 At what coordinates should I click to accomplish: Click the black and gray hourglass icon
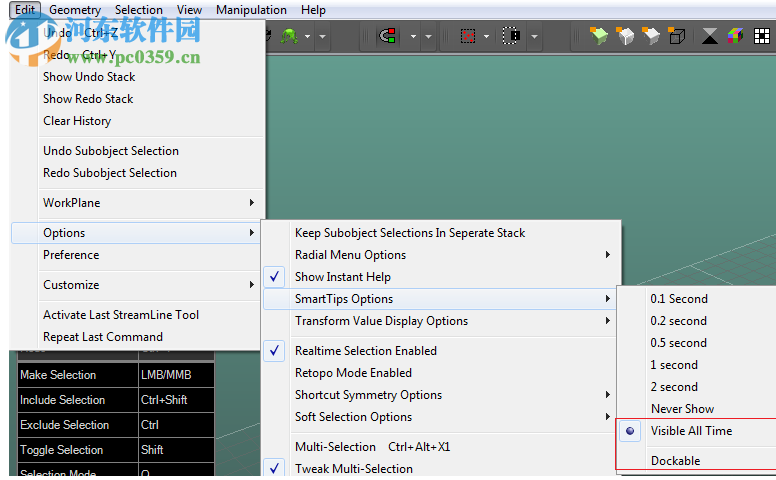(710, 36)
